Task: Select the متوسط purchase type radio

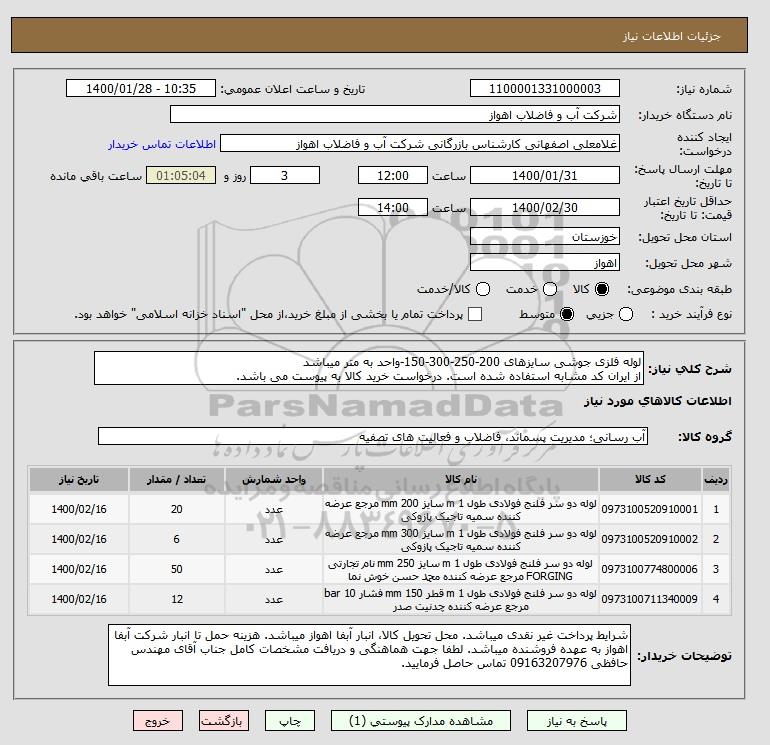Action: tap(567, 314)
